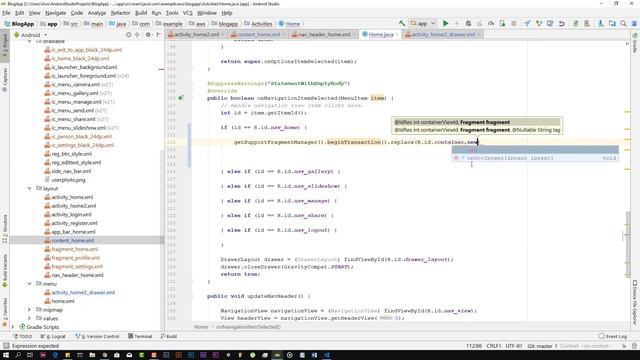Image resolution: width=640 pixels, height=360 pixels.
Task: Open the File menu
Action: click(x=6, y=13)
